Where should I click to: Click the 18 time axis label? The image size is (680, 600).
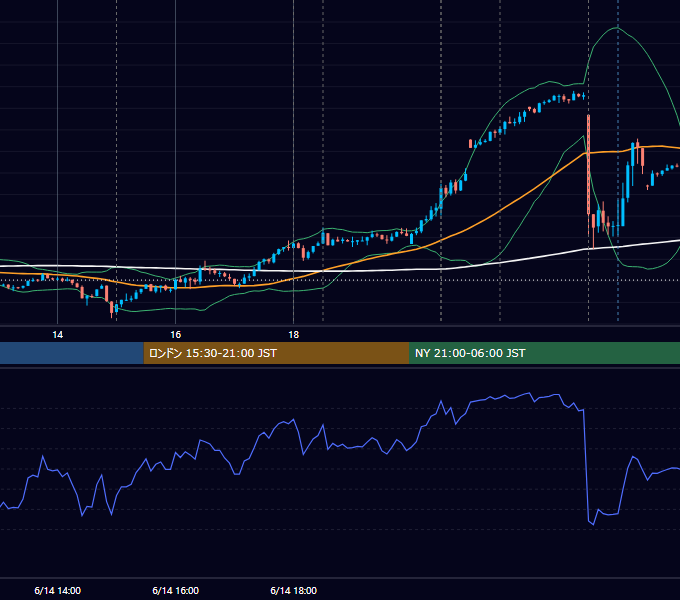tap(294, 335)
